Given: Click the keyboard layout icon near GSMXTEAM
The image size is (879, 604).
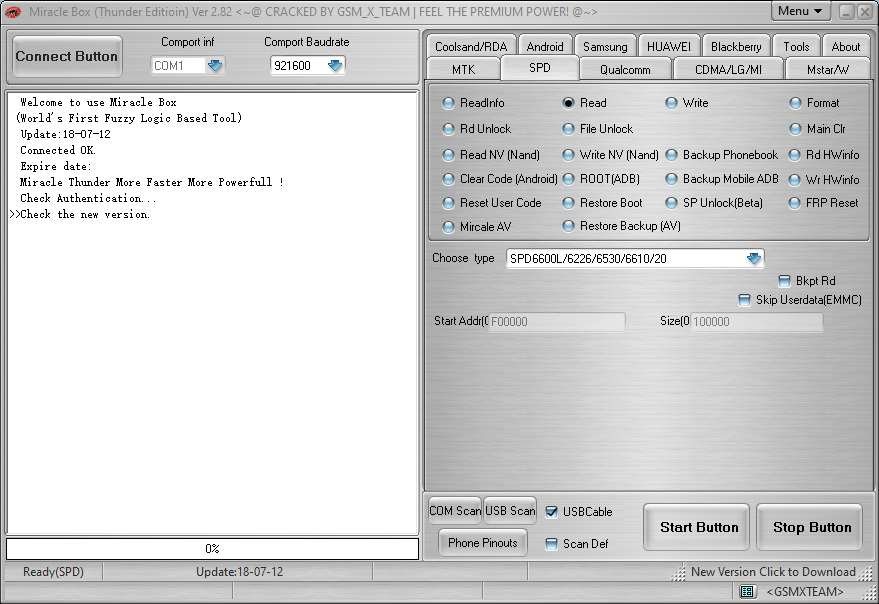Looking at the screenshot, I should point(747,591).
